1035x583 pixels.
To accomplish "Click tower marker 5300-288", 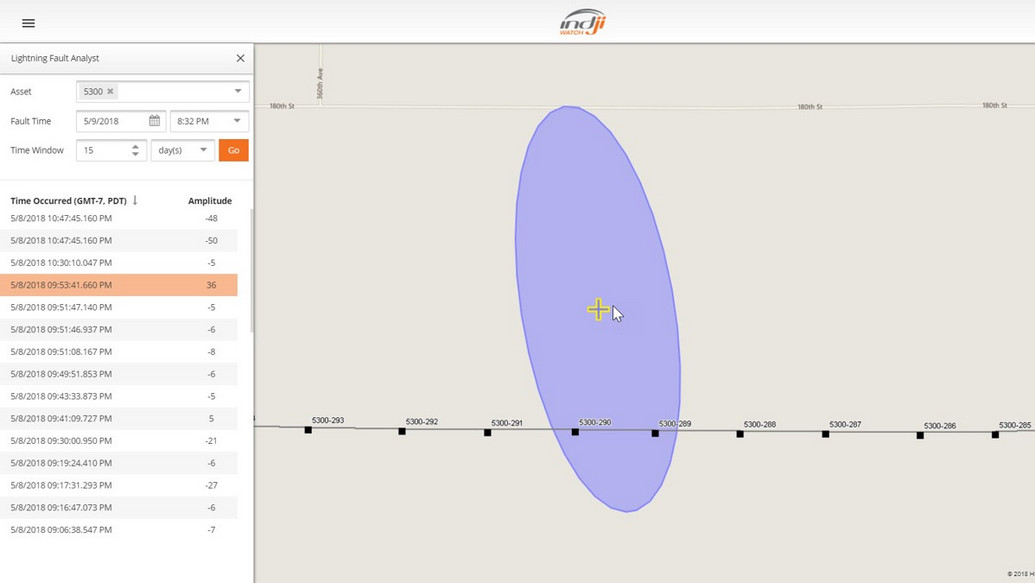I will (740, 434).
